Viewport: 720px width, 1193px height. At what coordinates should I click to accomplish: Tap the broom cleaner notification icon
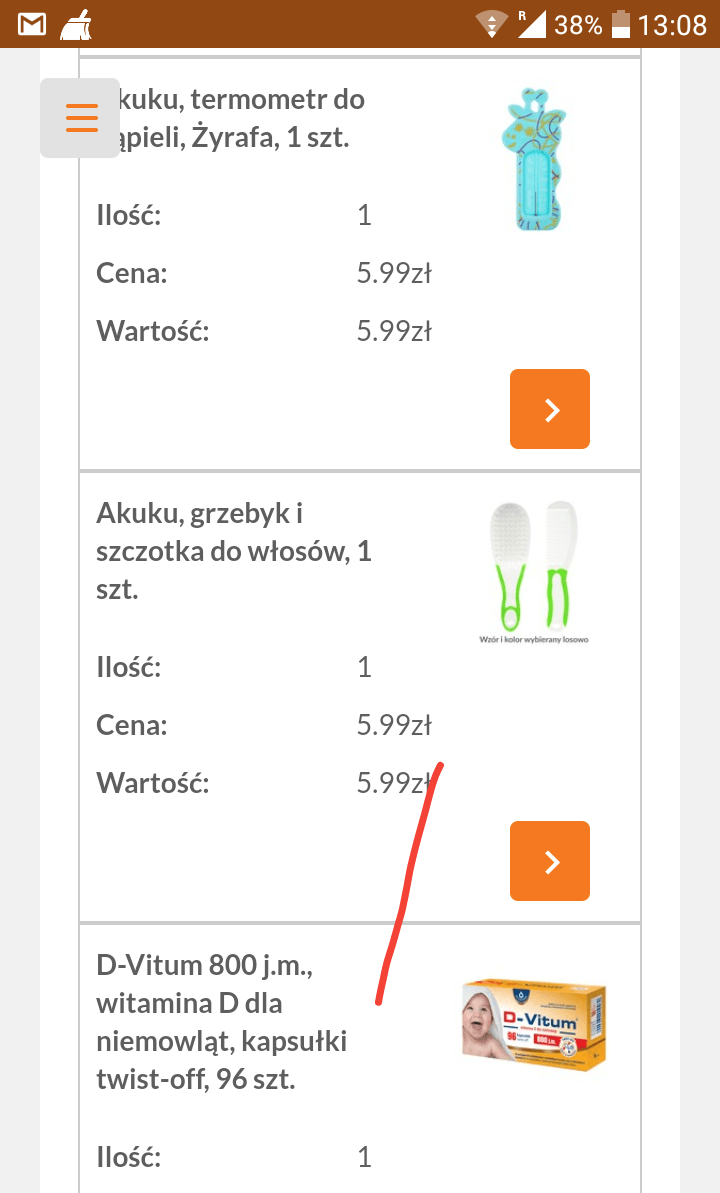click(76, 24)
